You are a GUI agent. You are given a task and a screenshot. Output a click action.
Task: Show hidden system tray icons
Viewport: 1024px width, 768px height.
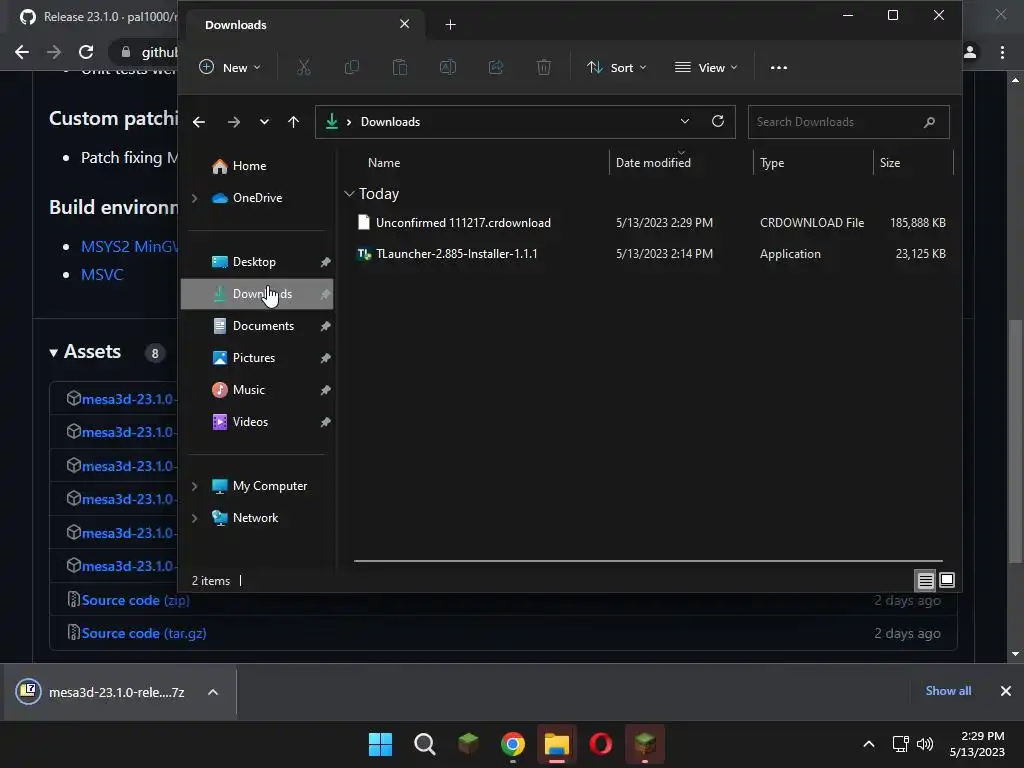[869, 744]
